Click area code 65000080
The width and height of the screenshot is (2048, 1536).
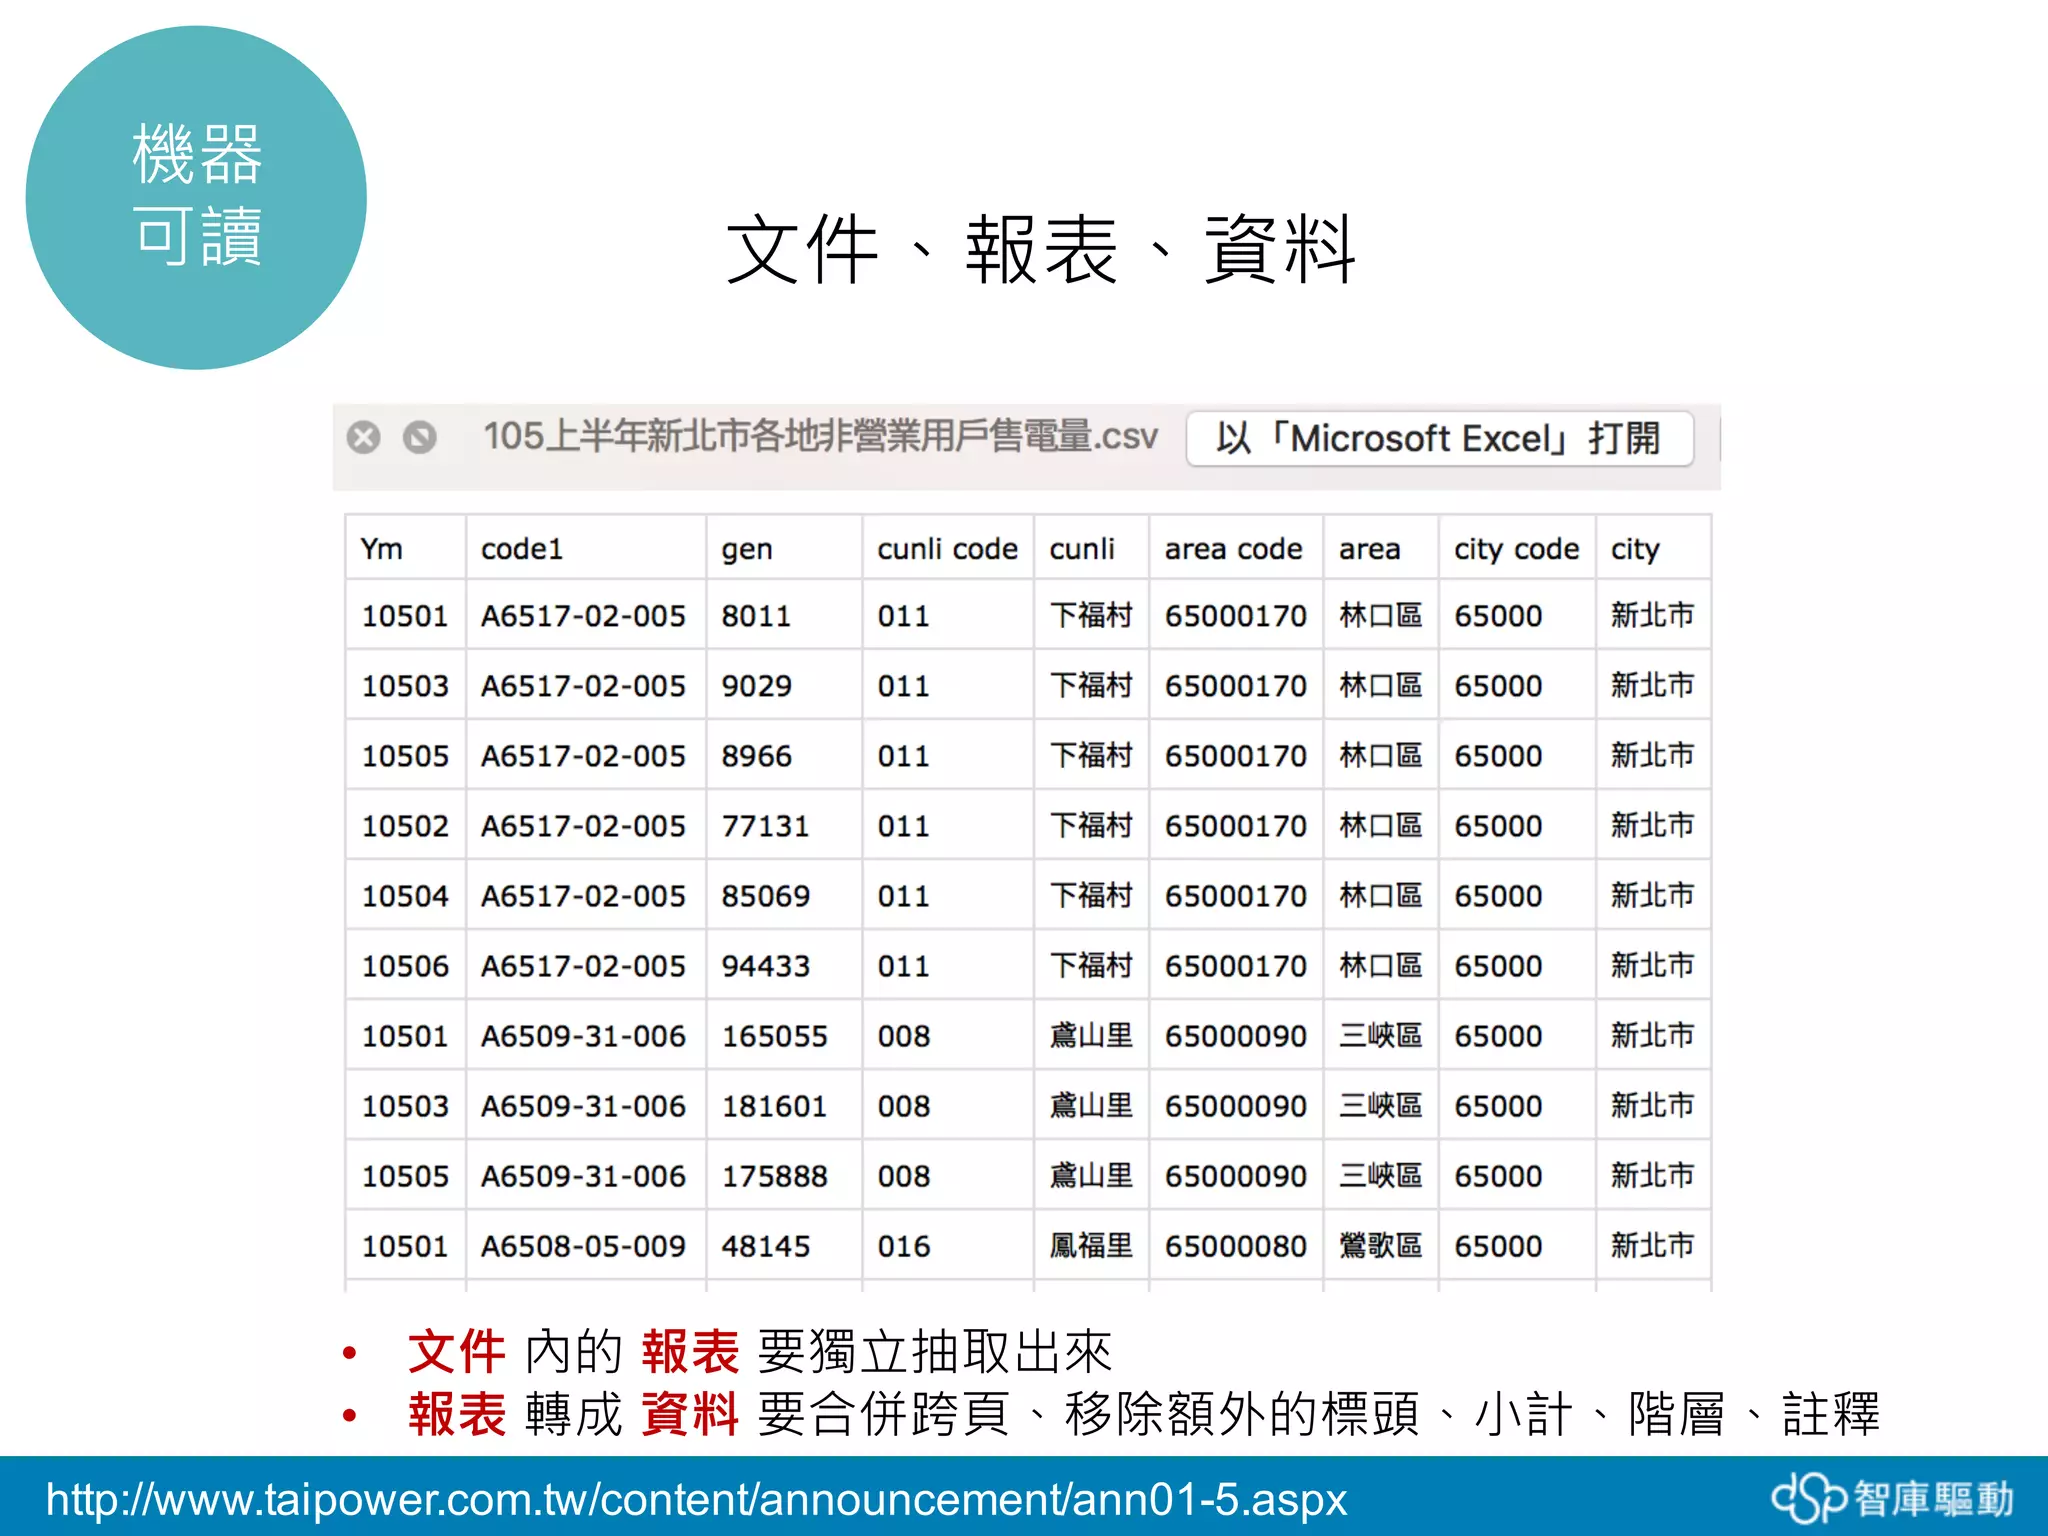pos(1235,1246)
